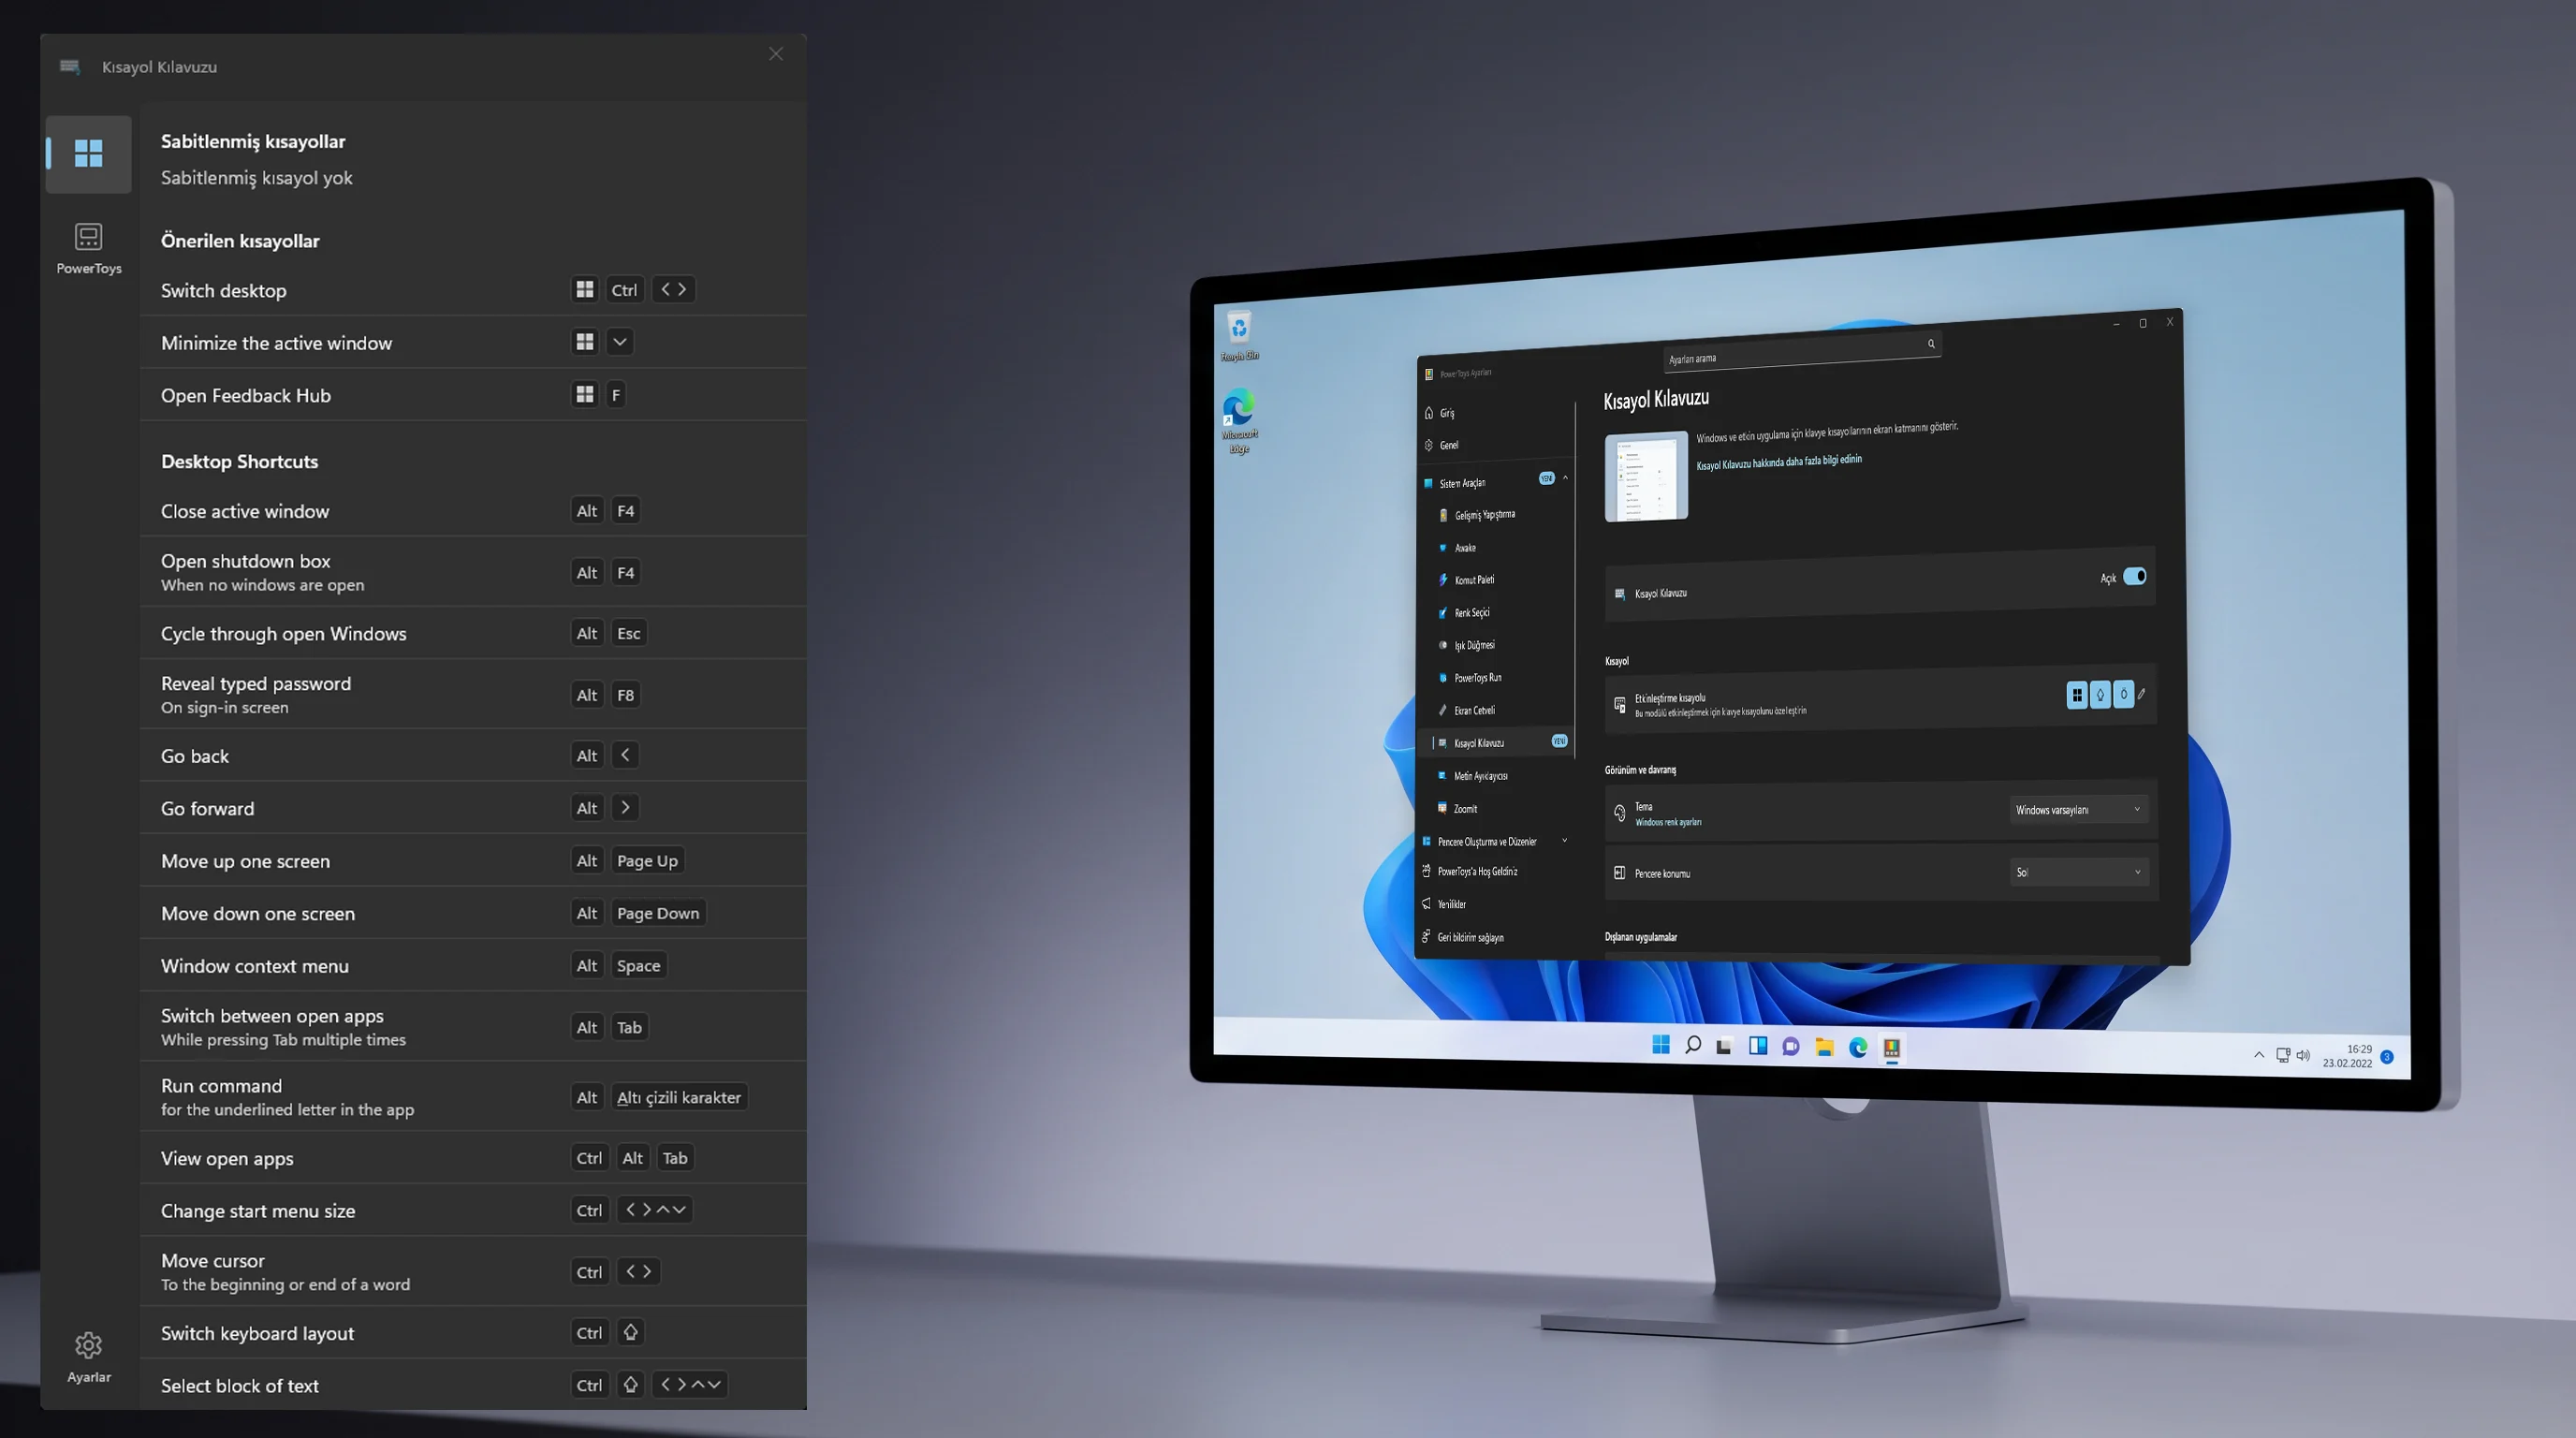This screenshot has height=1438, width=2576.
Task: Click the Close active window row
Action: pos(473,511)
